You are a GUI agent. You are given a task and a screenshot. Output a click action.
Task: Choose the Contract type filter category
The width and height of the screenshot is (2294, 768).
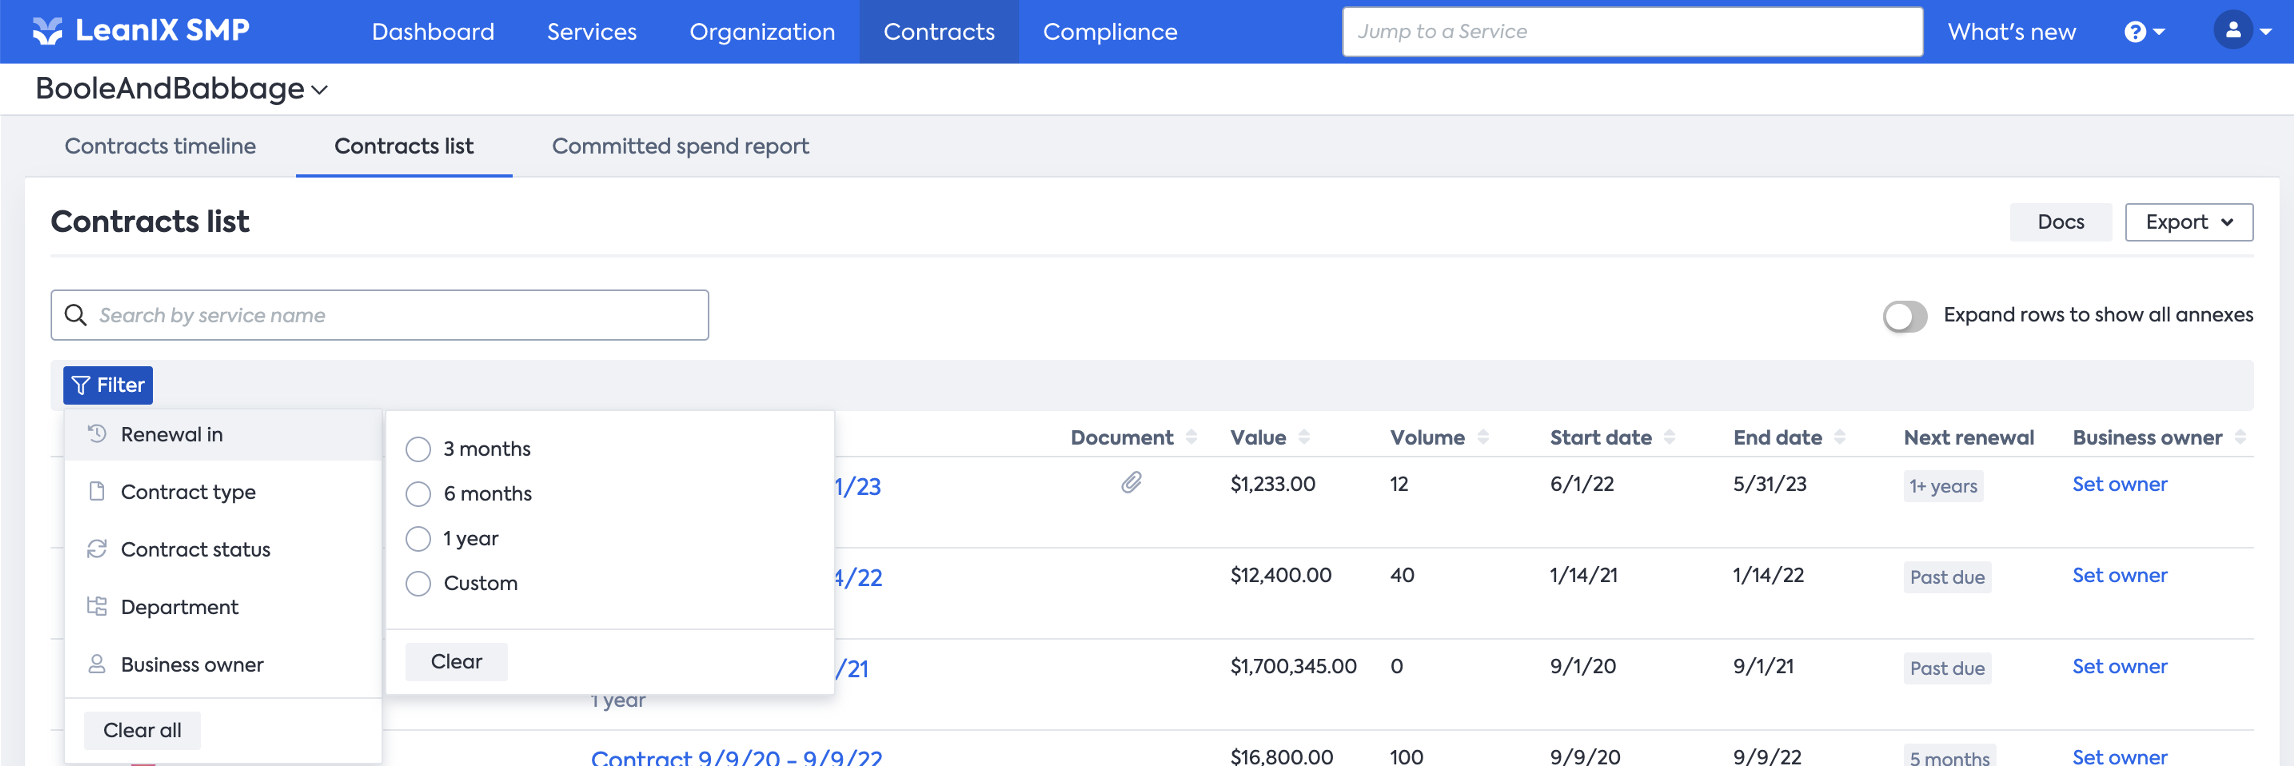coord(223,491)
